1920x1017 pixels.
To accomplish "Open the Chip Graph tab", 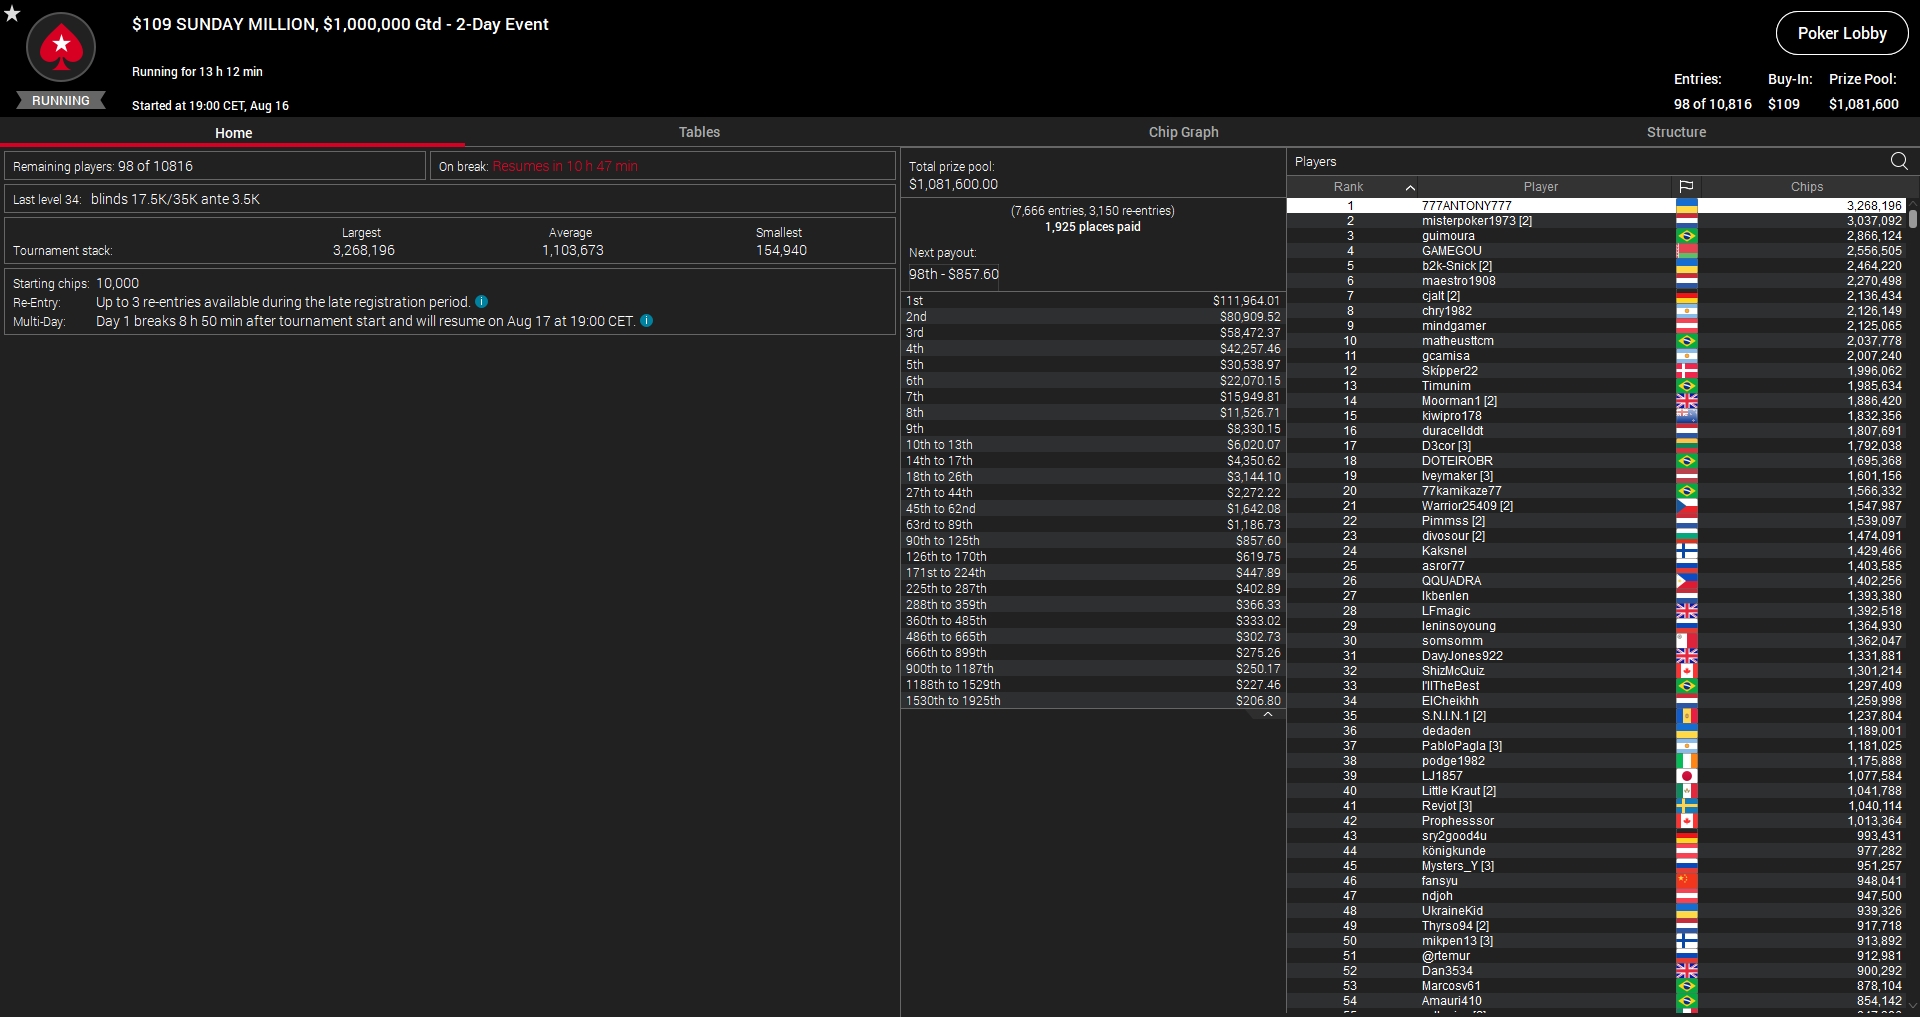I will [x=1183, y=132].
